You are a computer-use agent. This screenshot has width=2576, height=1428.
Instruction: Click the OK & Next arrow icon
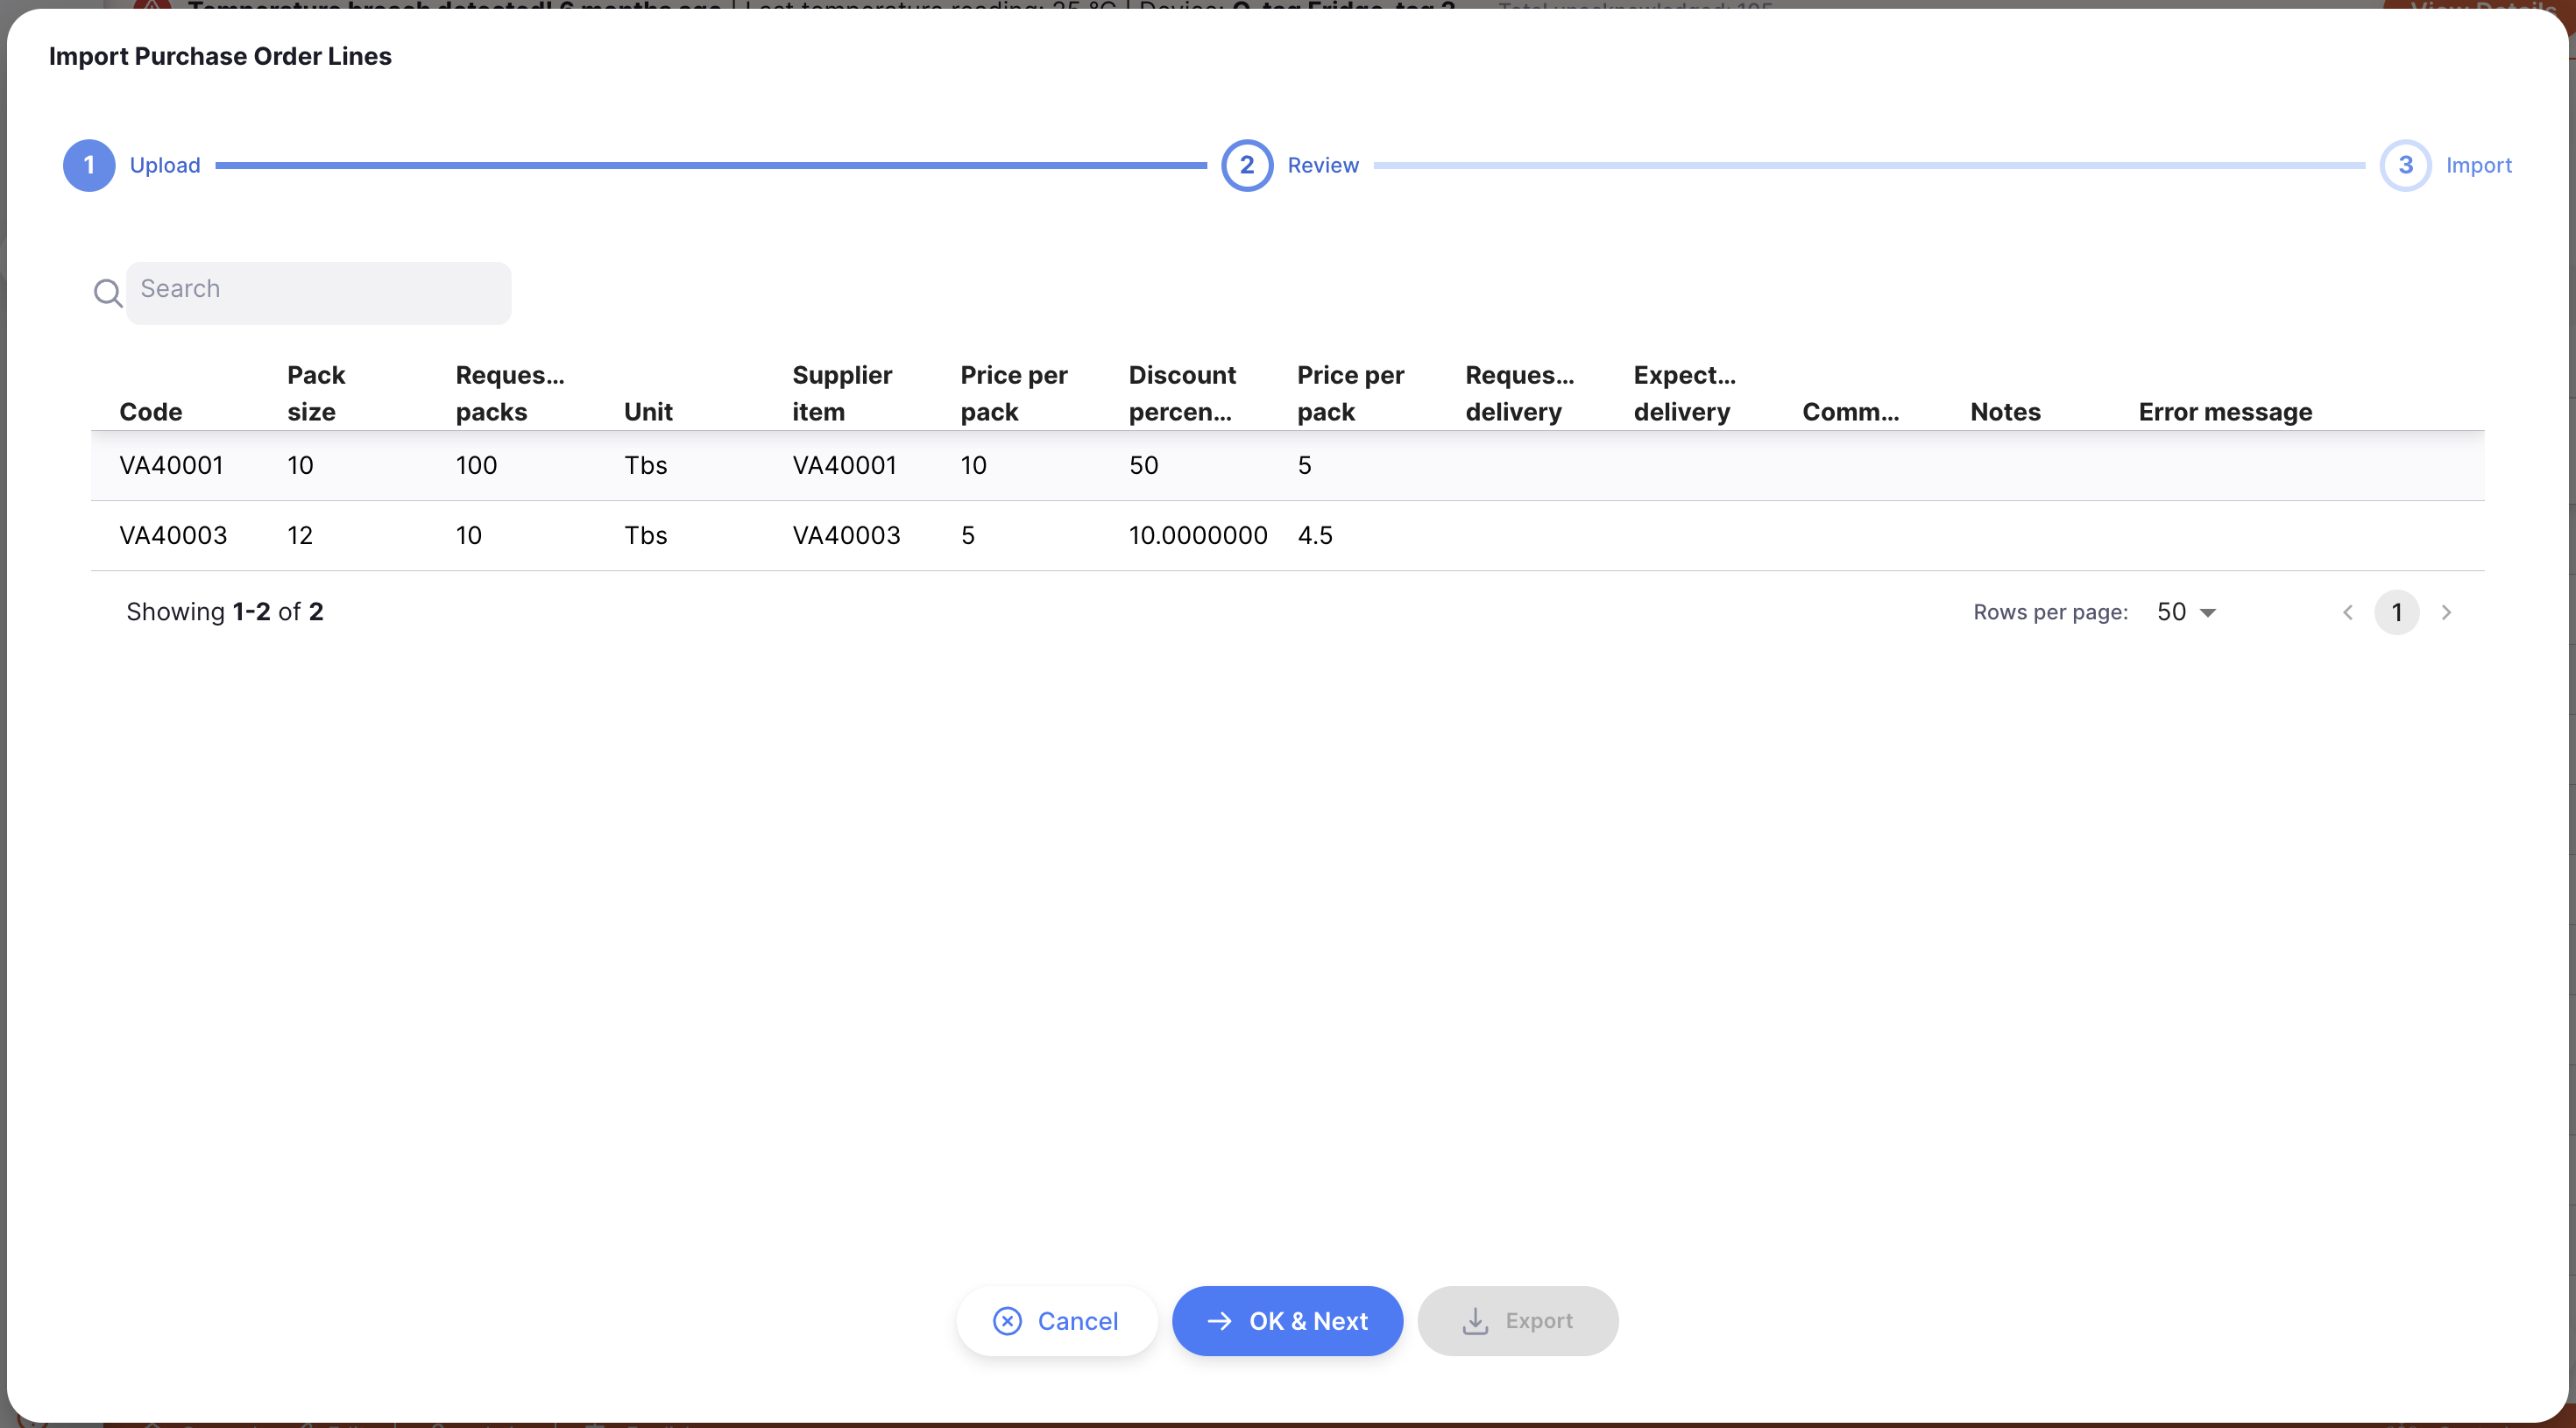coord(1219,1321)
